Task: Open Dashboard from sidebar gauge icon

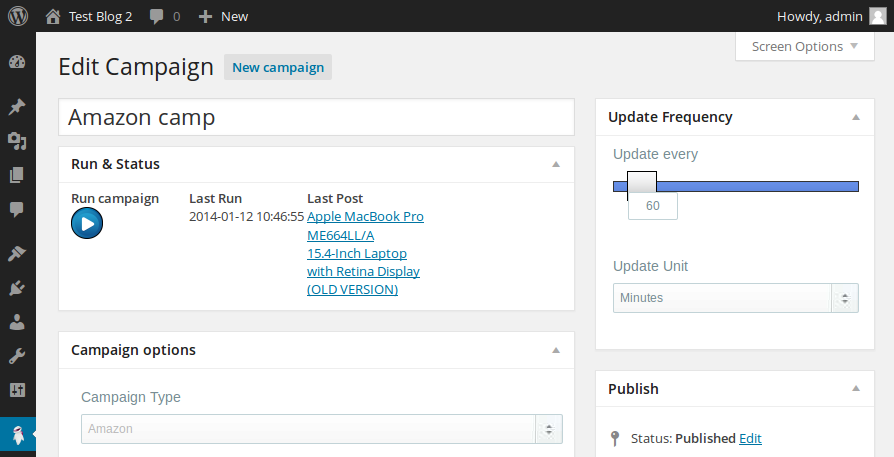Action: [17, 62]
